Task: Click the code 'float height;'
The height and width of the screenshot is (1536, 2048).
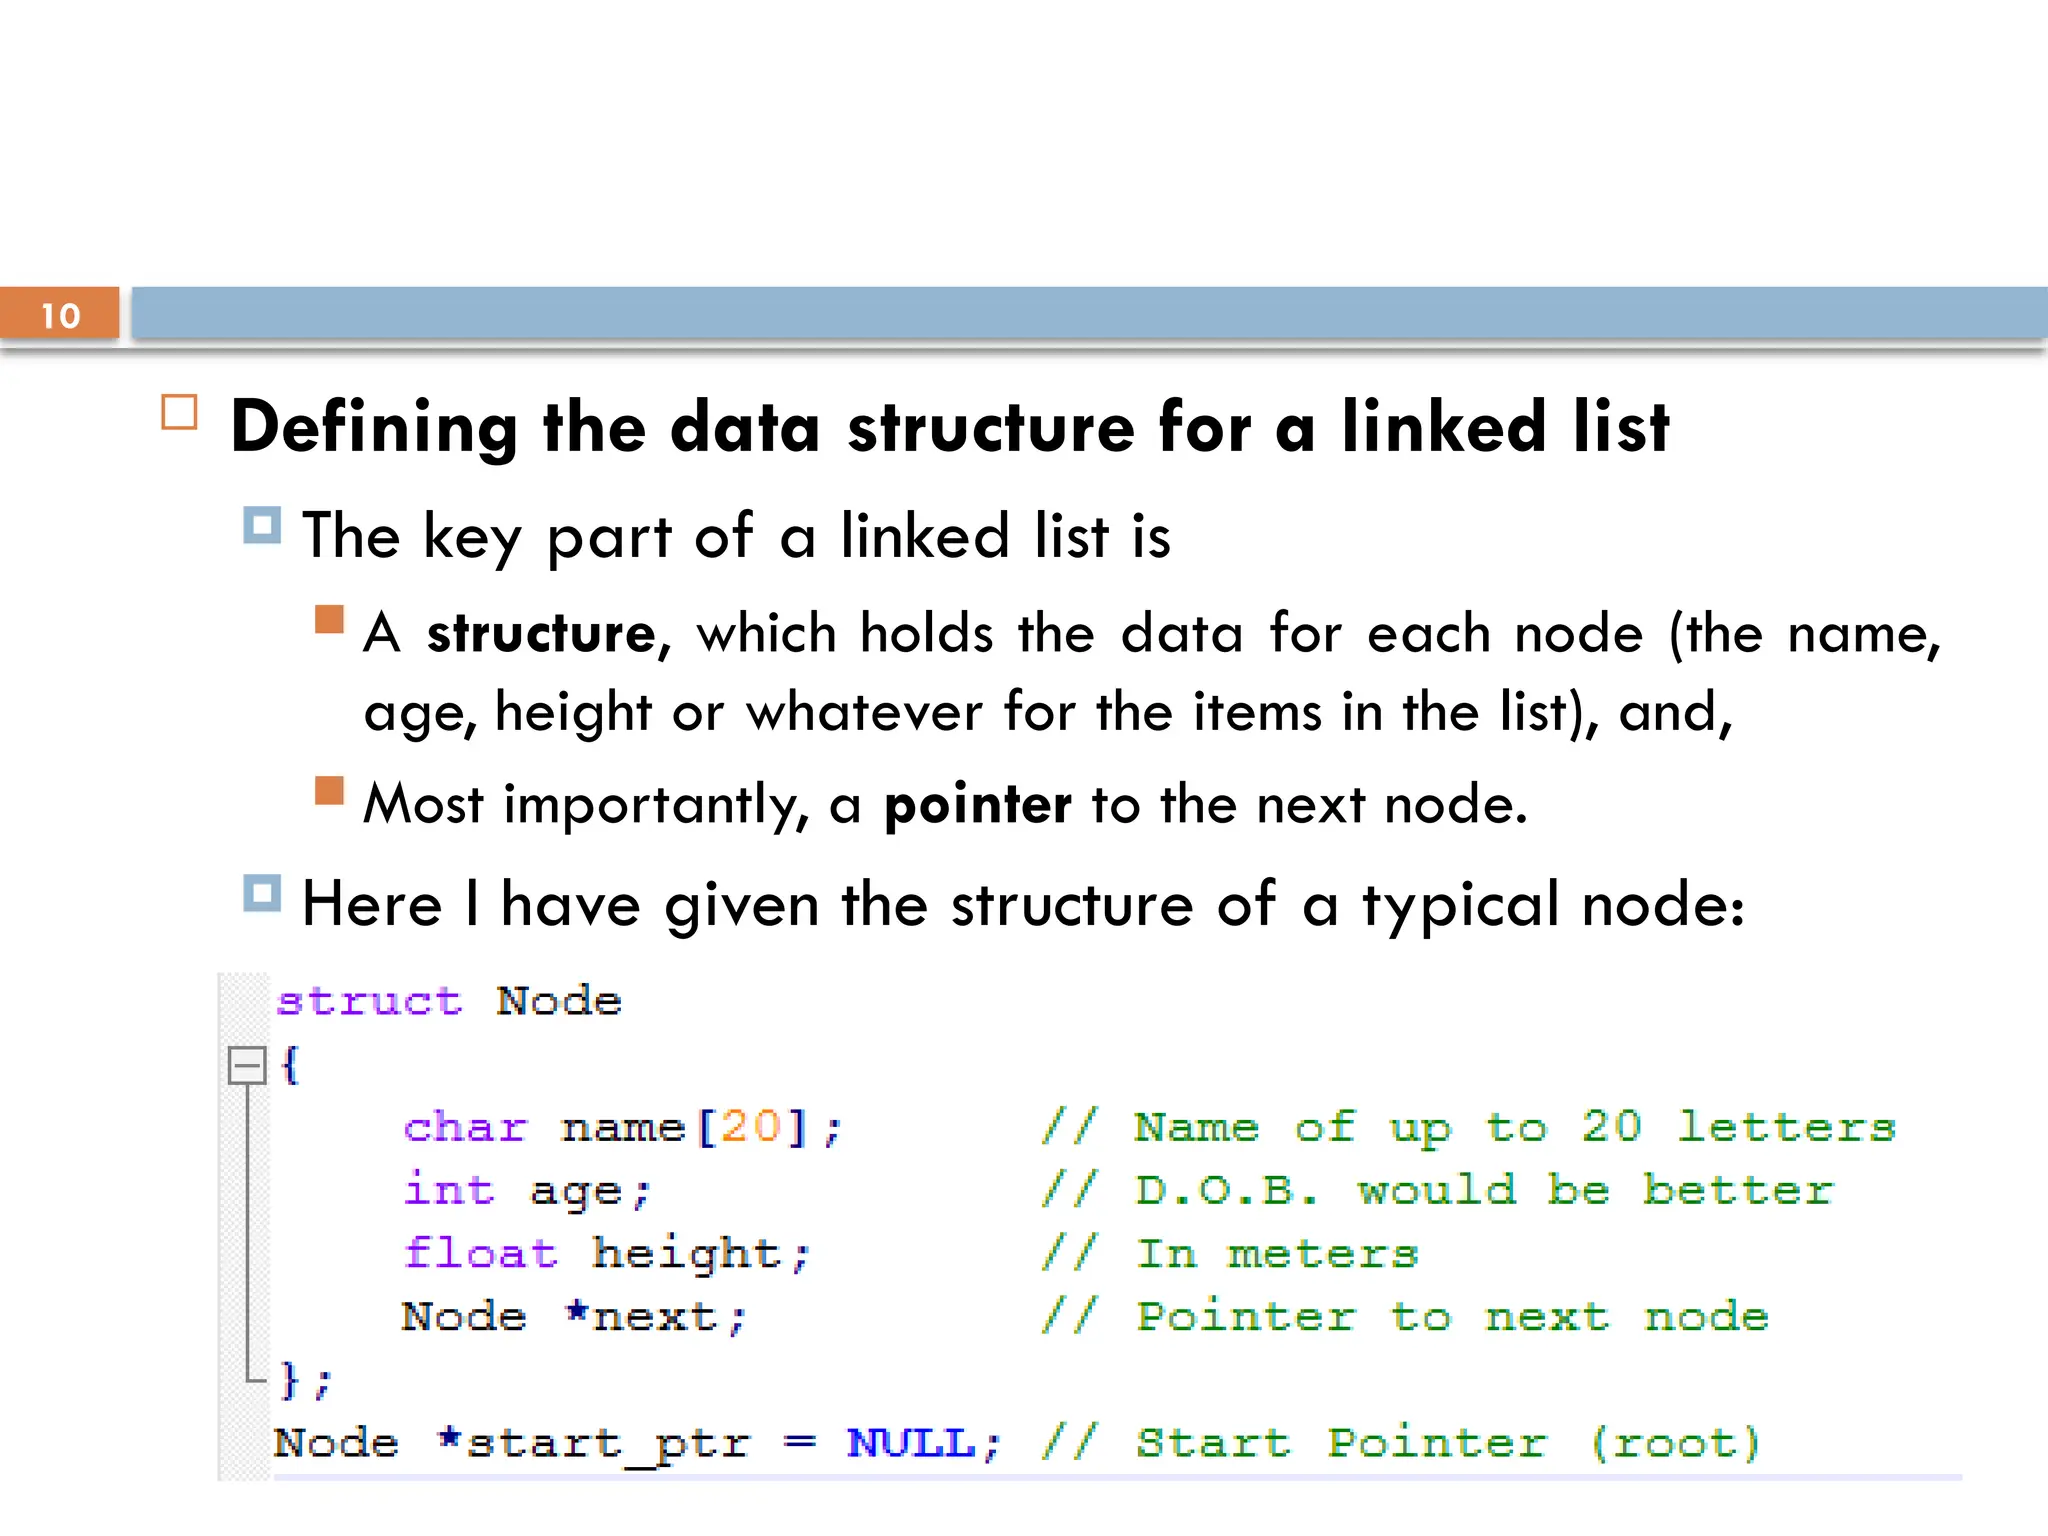Action: [x=607, y=1254]
